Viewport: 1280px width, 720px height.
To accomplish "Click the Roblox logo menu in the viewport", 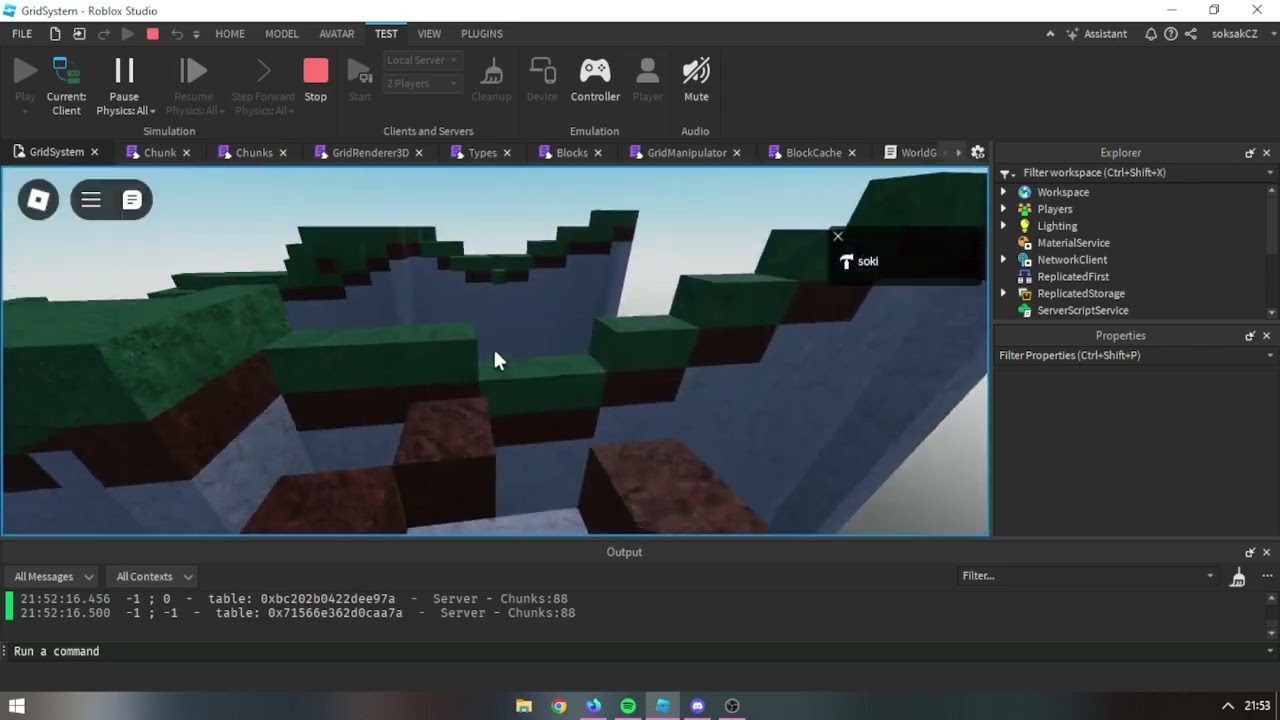I will click(x=38, y=200).
